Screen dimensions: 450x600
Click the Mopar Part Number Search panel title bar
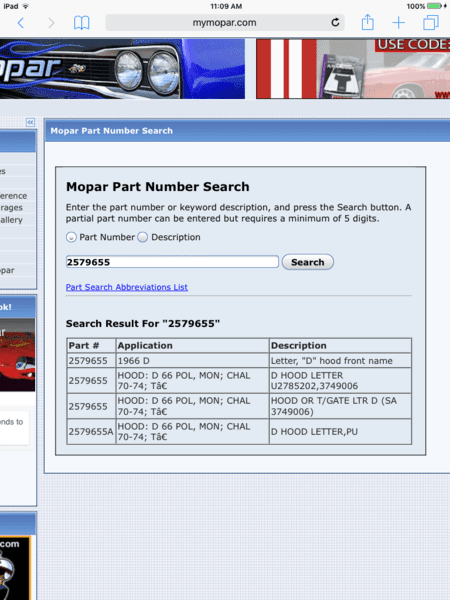(247, 131)
